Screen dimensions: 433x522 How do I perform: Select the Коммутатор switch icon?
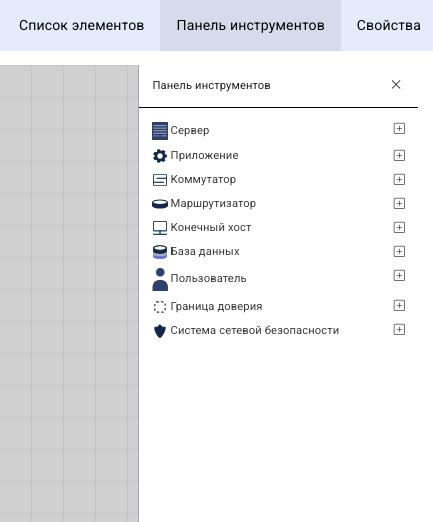(x=160, y=180)
